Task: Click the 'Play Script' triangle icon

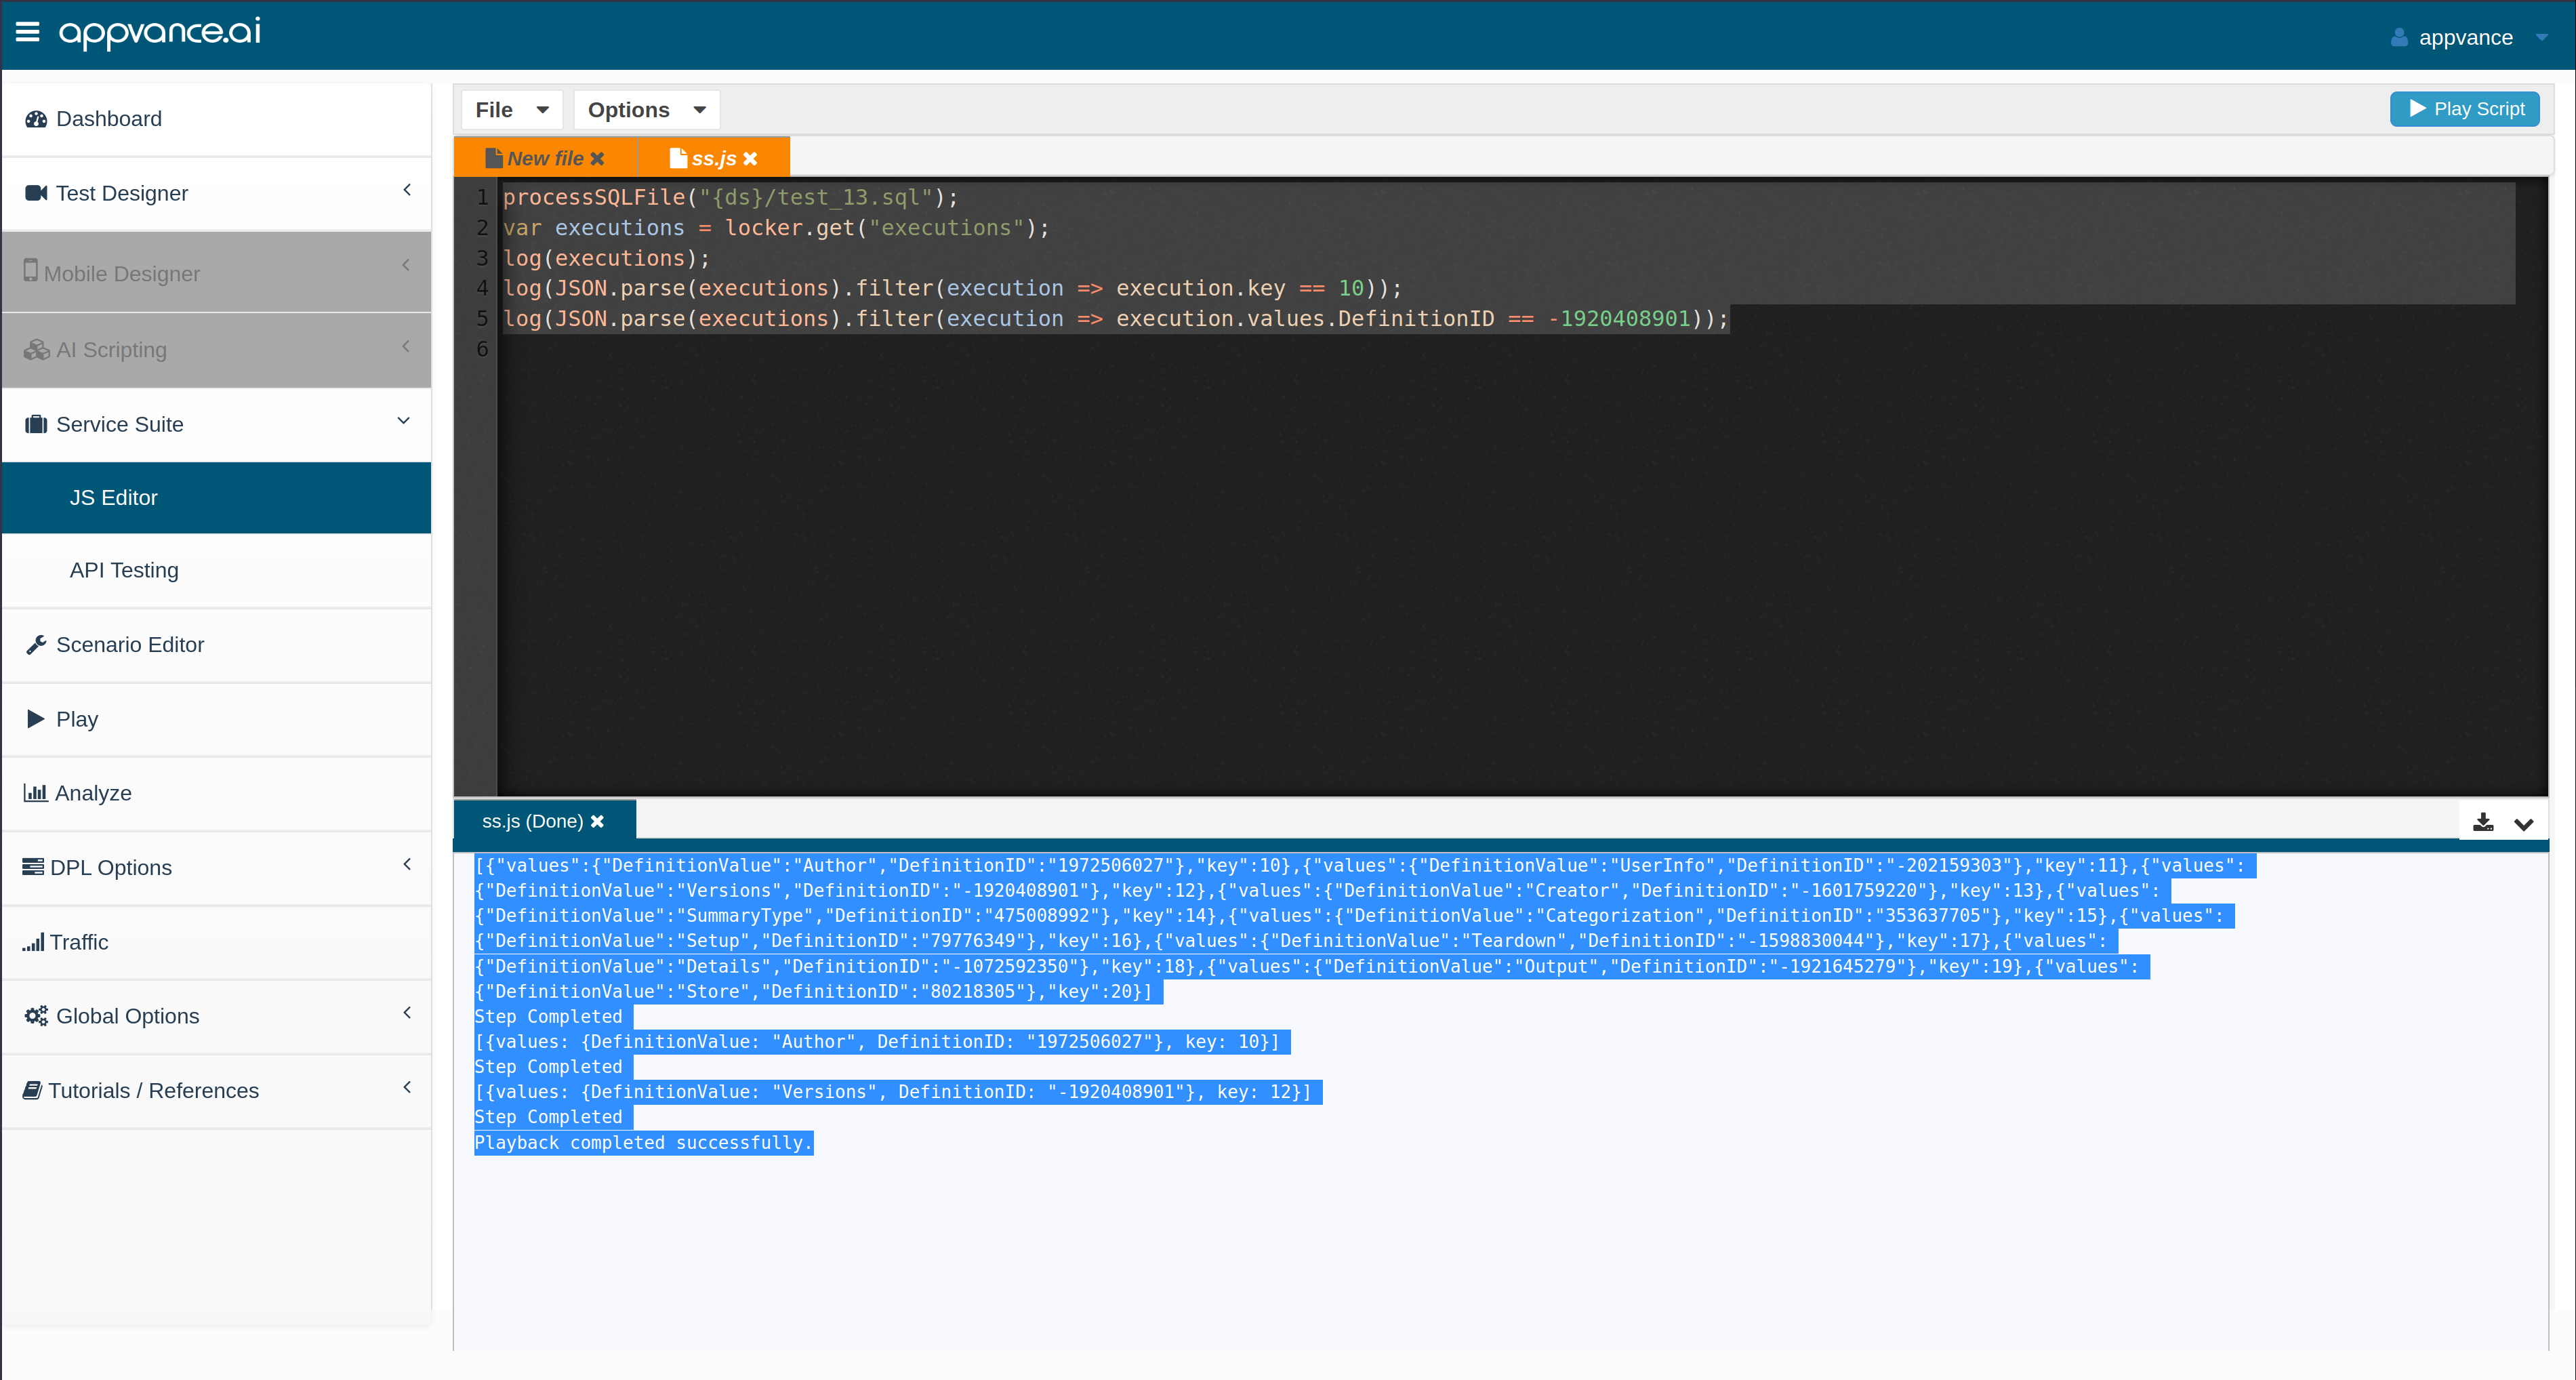Action: pos(2418,108)
